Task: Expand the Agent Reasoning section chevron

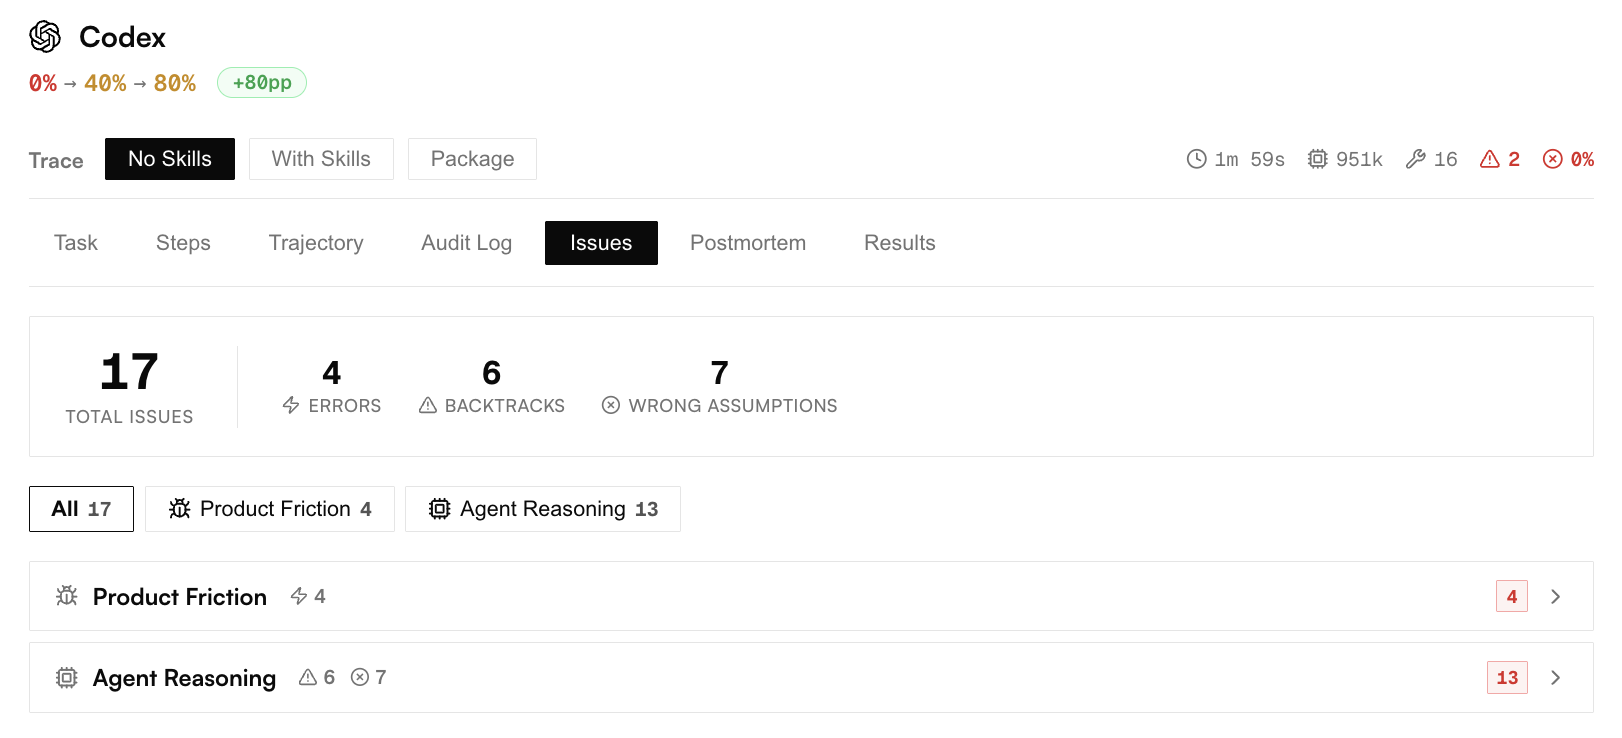Action: pos(1555,678)
